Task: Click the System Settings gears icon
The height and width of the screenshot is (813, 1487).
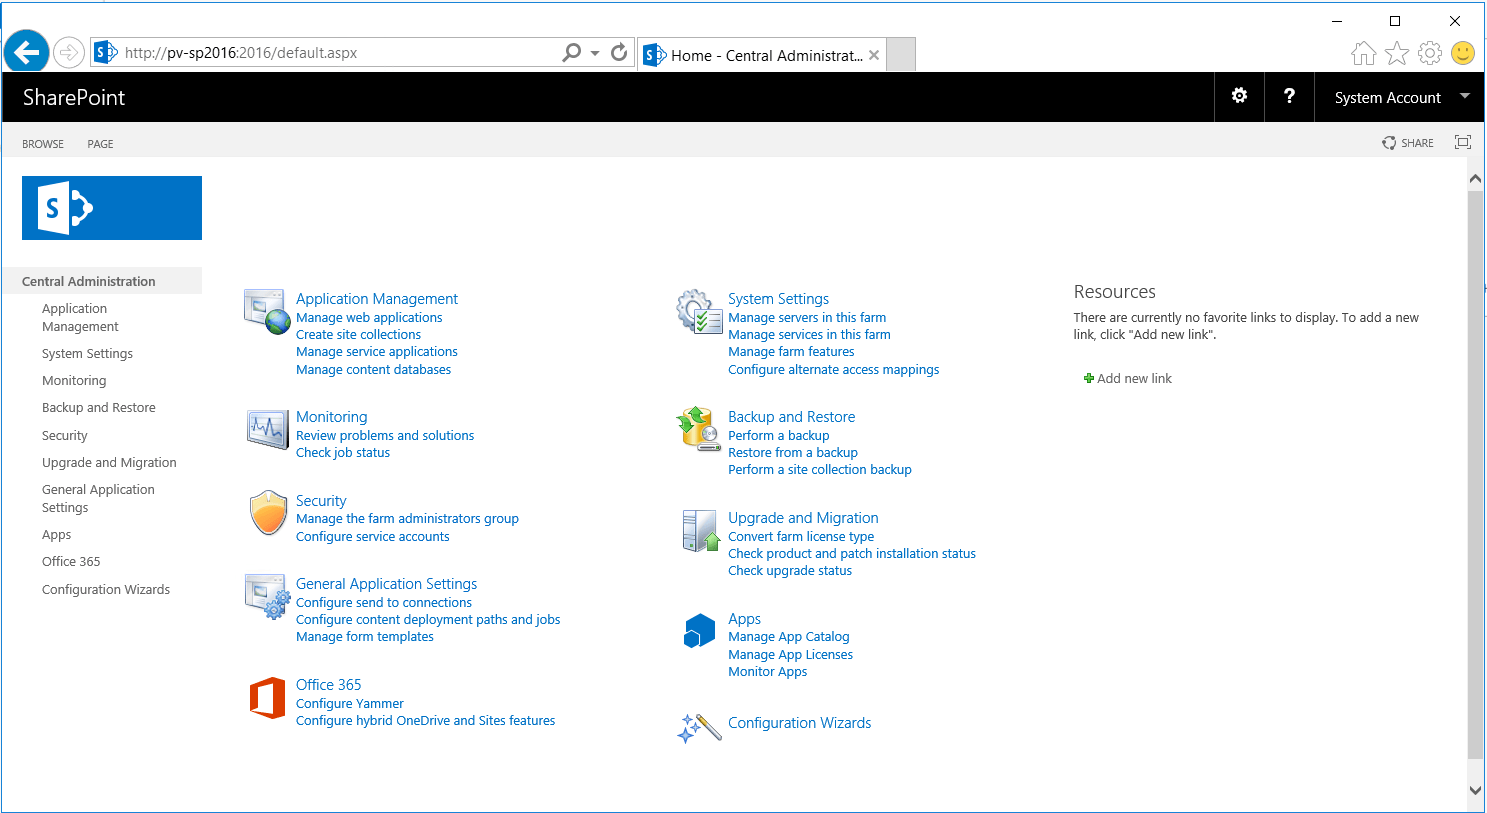Action: coord(699,311)
